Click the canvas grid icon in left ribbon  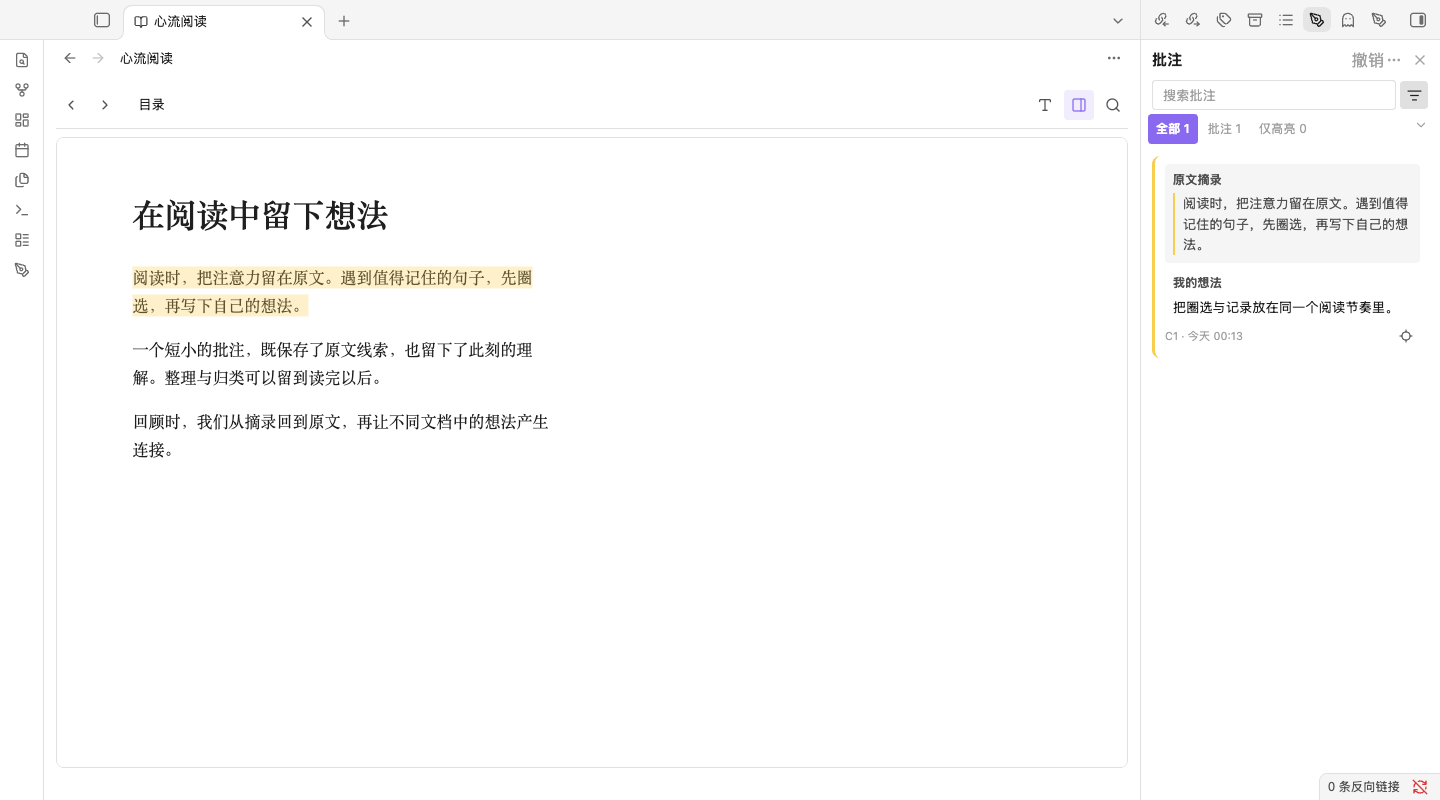(x=22, y=120)
